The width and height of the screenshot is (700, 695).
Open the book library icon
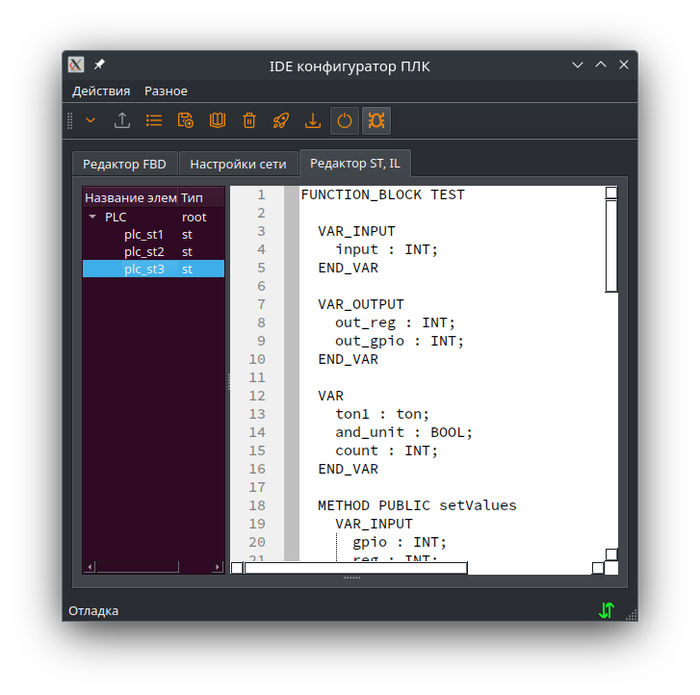(217, 121)
